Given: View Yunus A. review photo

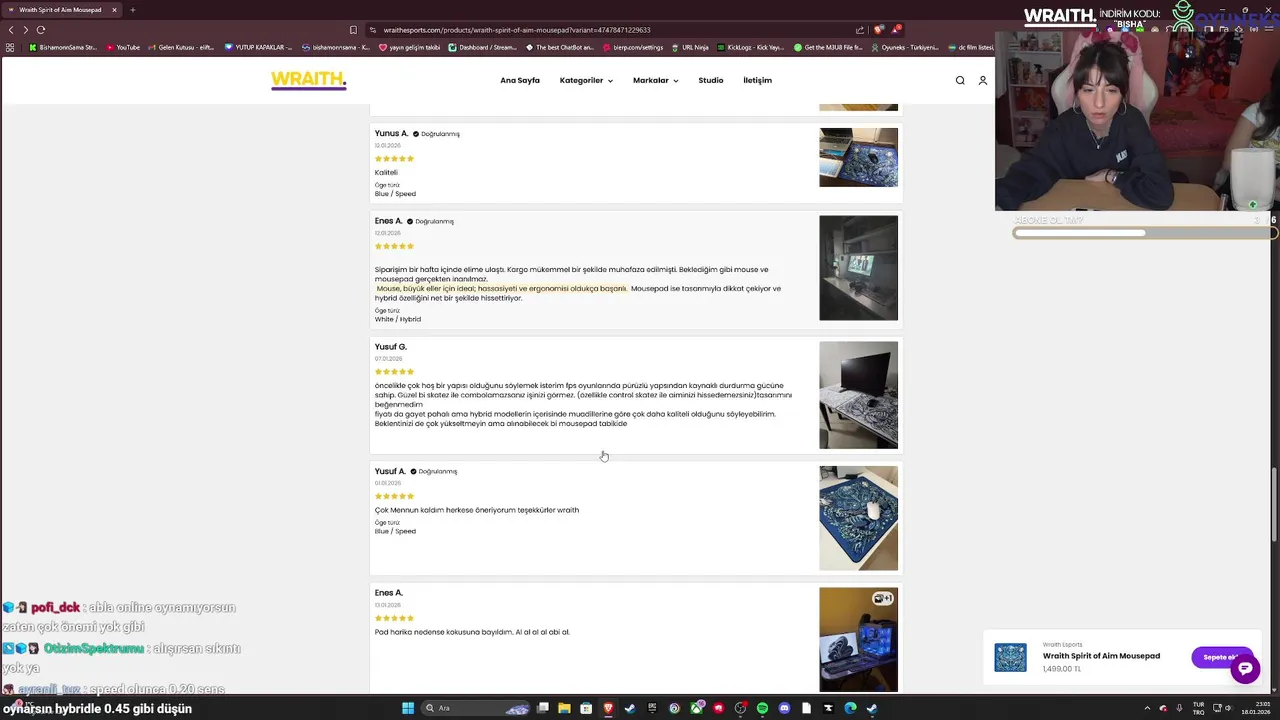Looking at the screenshot, I should 858,157.
